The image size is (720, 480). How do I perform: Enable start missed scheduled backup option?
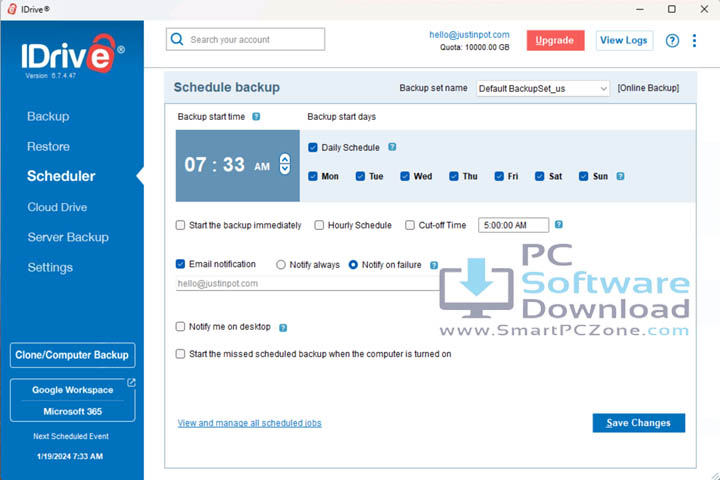pos(180,354)
